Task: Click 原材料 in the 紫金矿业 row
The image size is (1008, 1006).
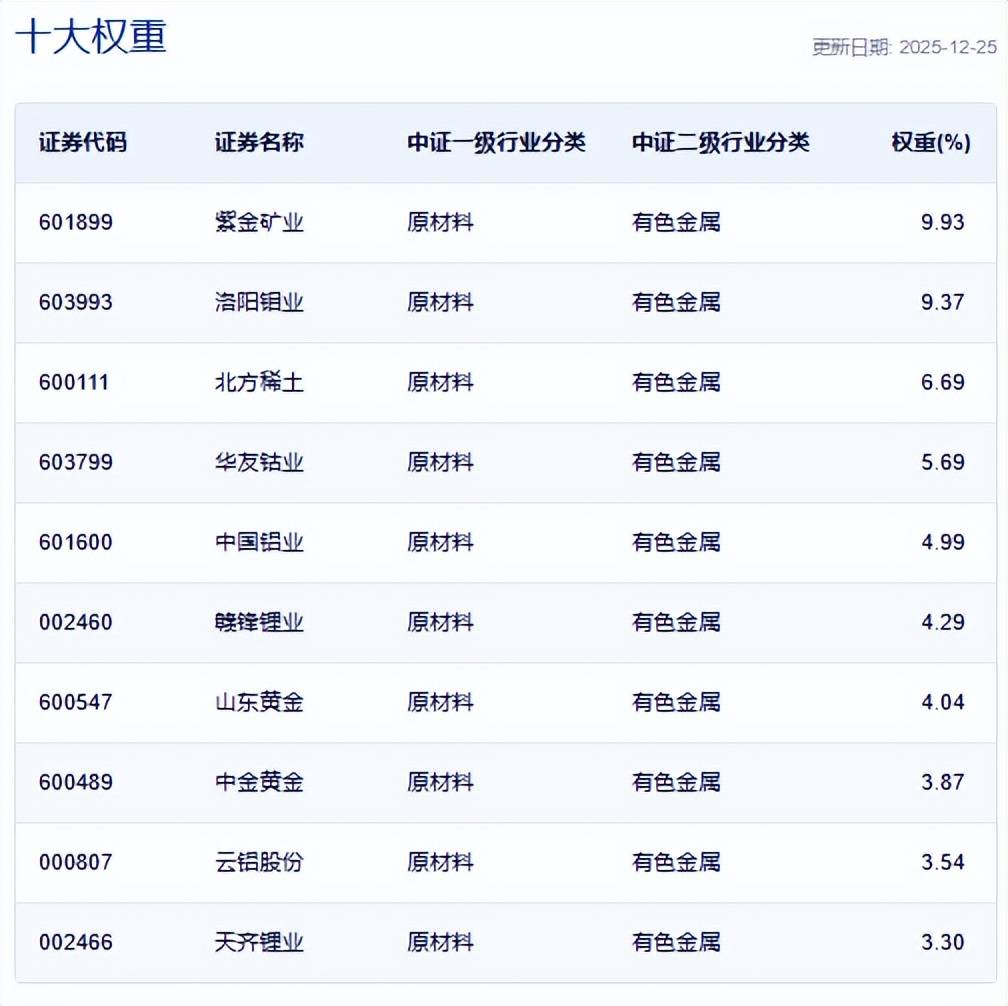Action: [440, 222]
